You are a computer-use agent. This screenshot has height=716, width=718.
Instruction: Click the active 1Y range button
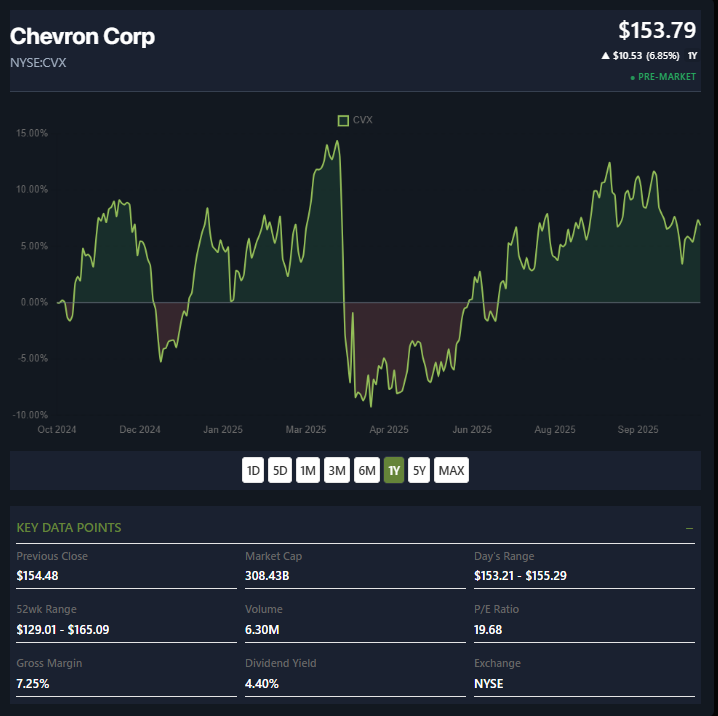point(394,470)
